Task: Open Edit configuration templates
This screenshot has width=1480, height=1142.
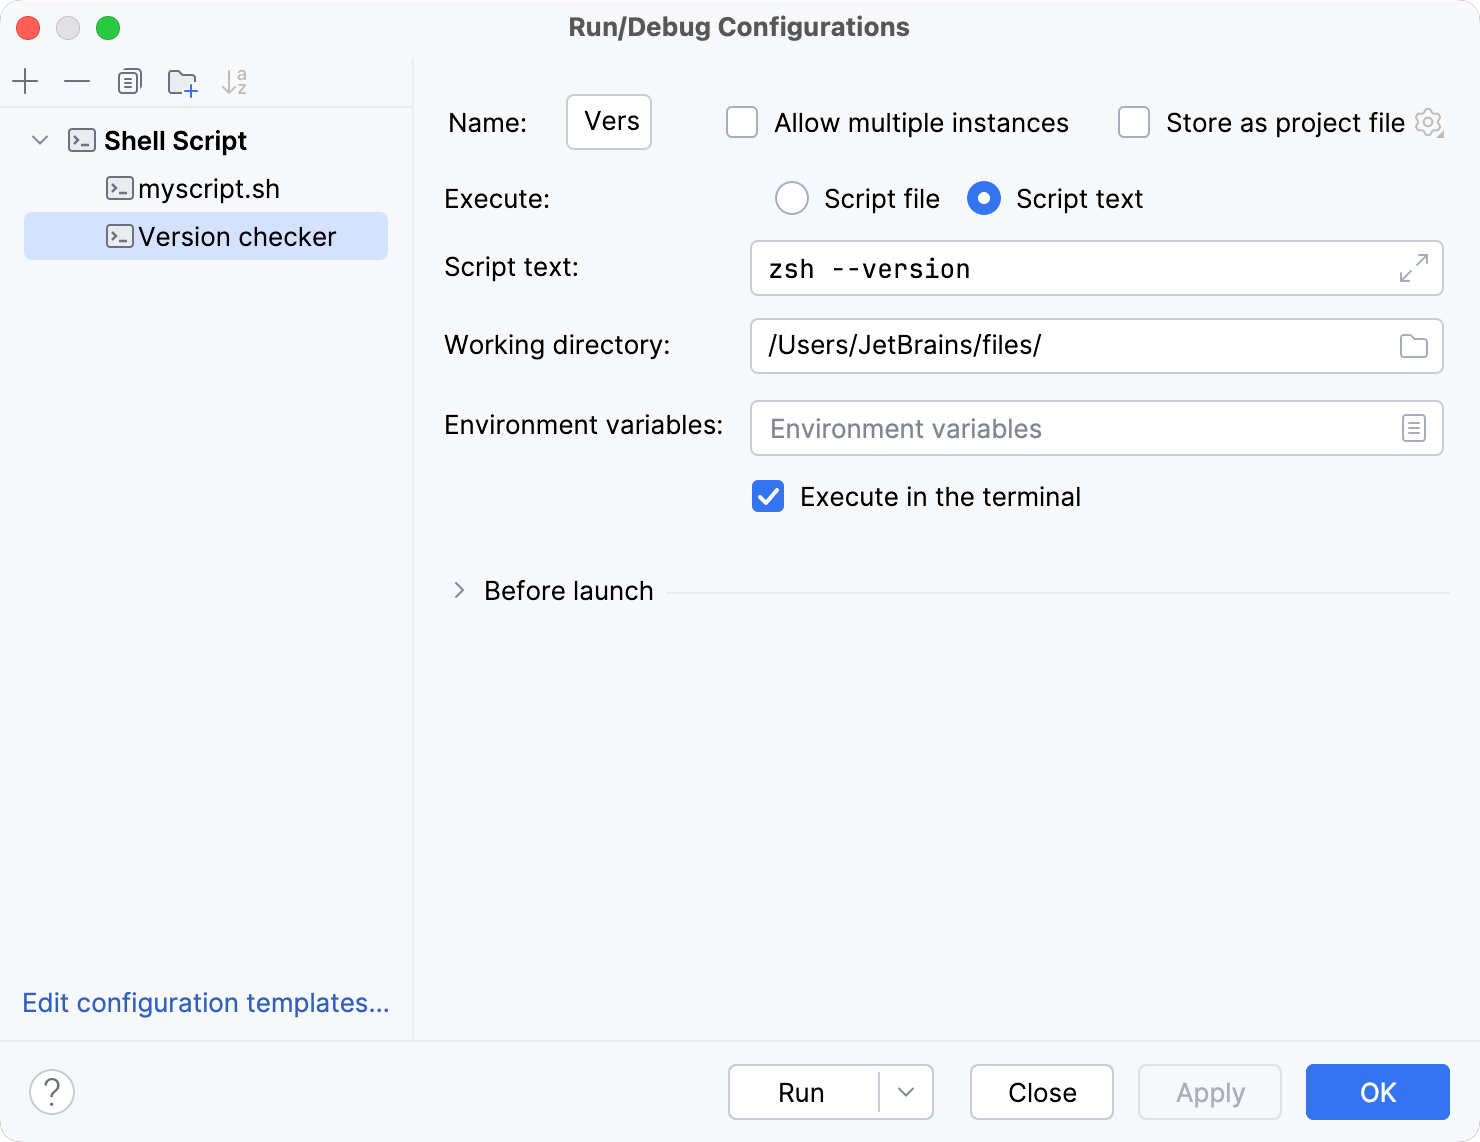Action: [205, 1002]
